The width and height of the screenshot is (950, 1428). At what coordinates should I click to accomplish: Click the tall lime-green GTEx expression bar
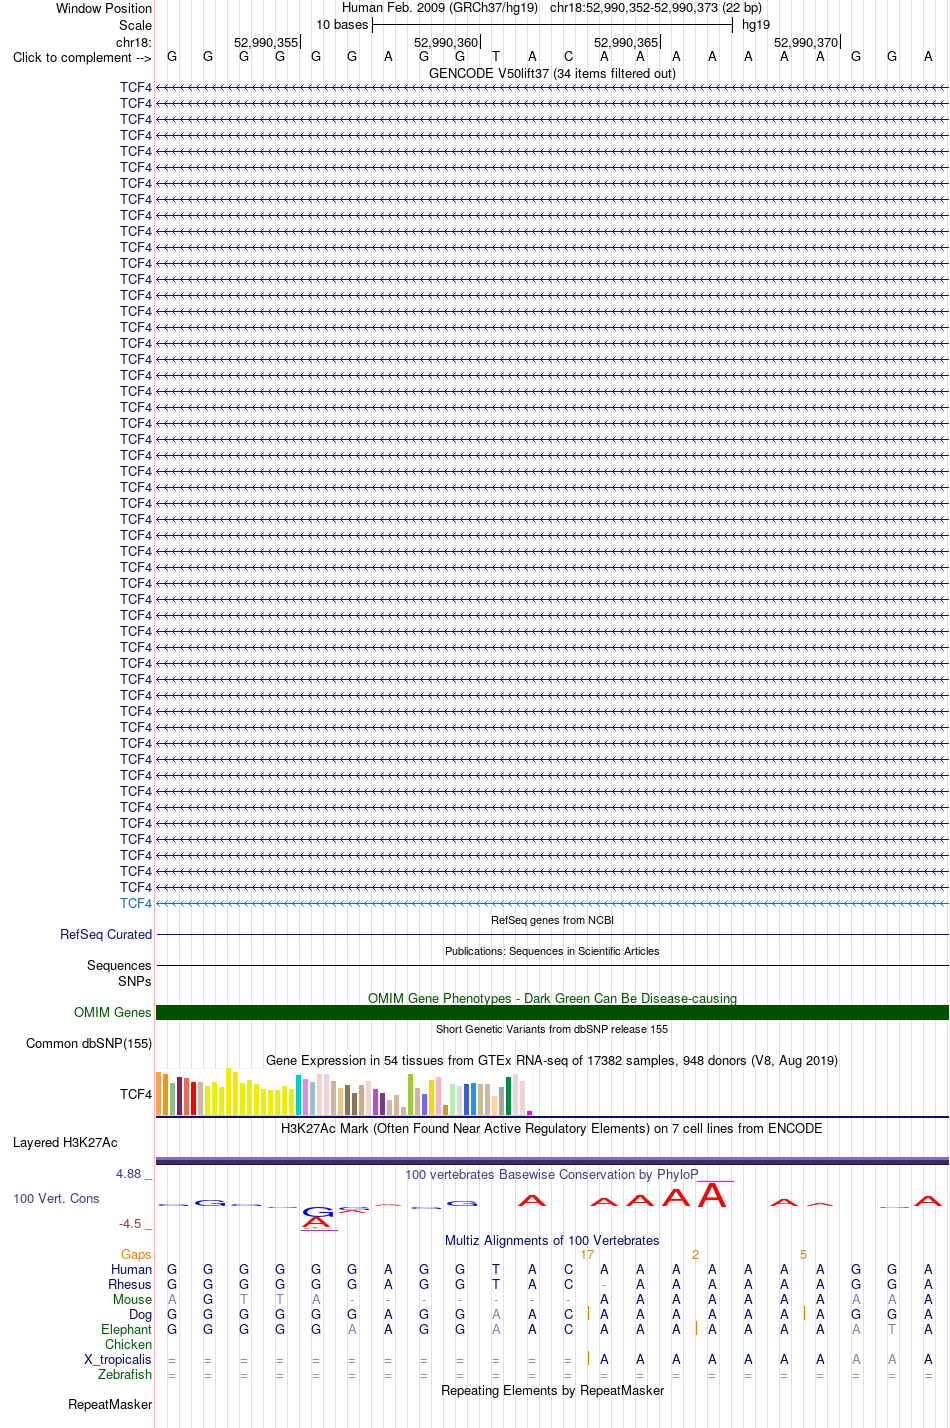tap(410, 1094)
